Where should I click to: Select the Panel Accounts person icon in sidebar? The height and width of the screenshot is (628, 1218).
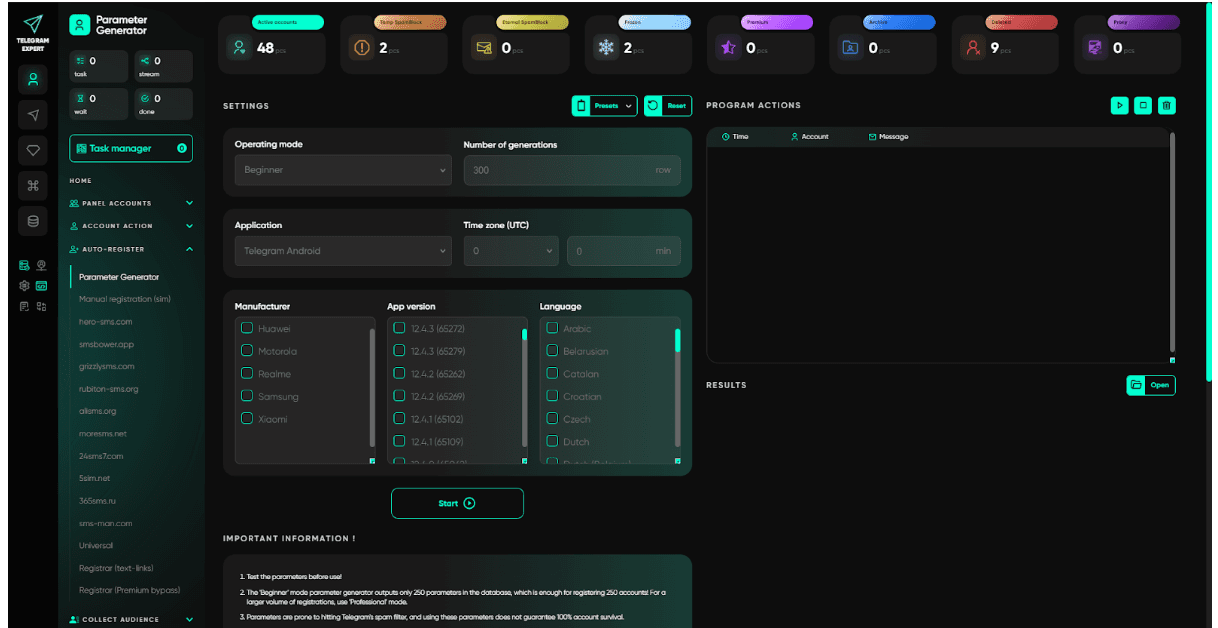(x=75, y=203)
